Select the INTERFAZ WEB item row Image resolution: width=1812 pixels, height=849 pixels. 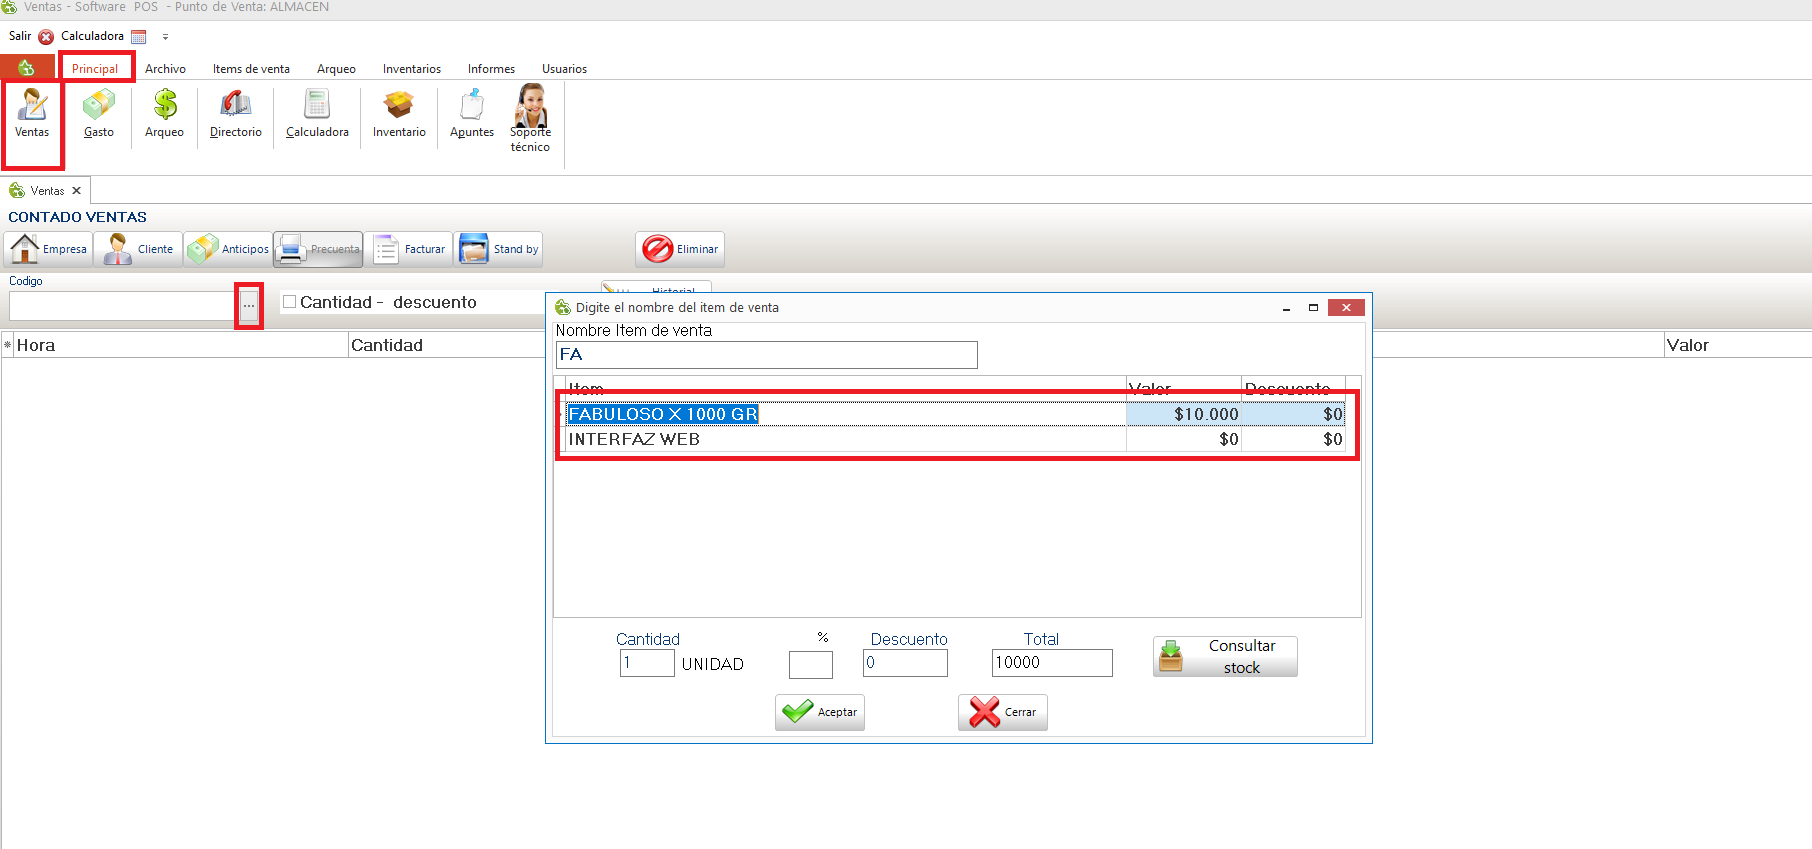tap(634, 439)
